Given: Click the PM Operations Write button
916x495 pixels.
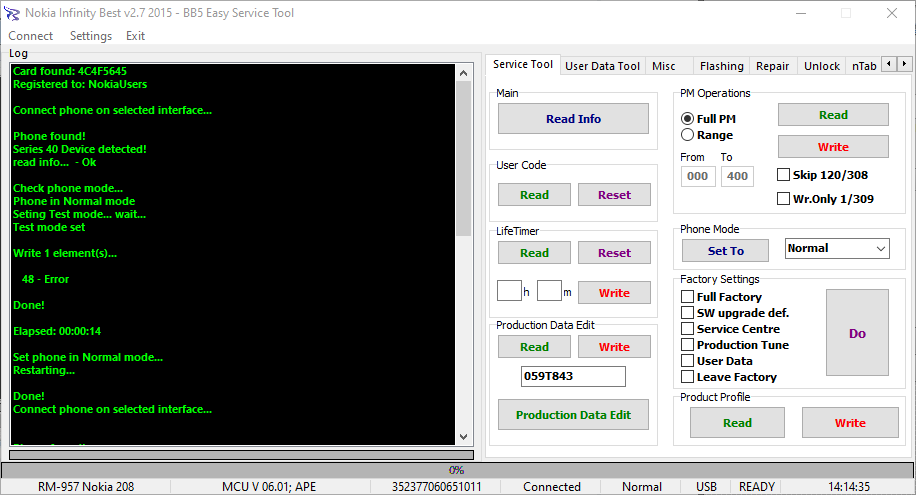Looking at the screenshot, I should [x=833, y=147].
